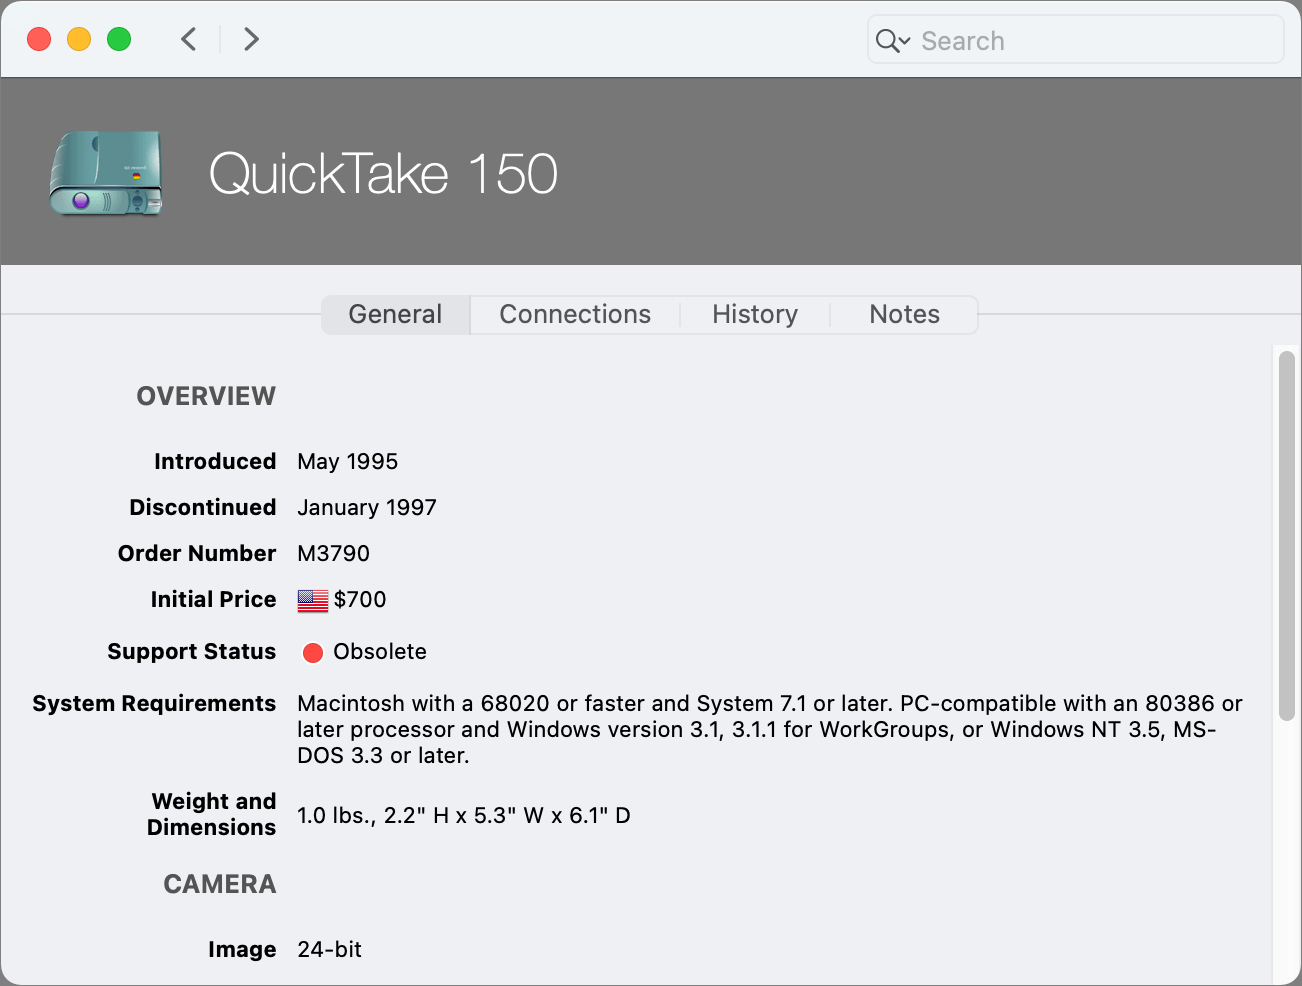Open the search magnifier options menu
Screen dimensions: 1302x986
tap(892, 40)
